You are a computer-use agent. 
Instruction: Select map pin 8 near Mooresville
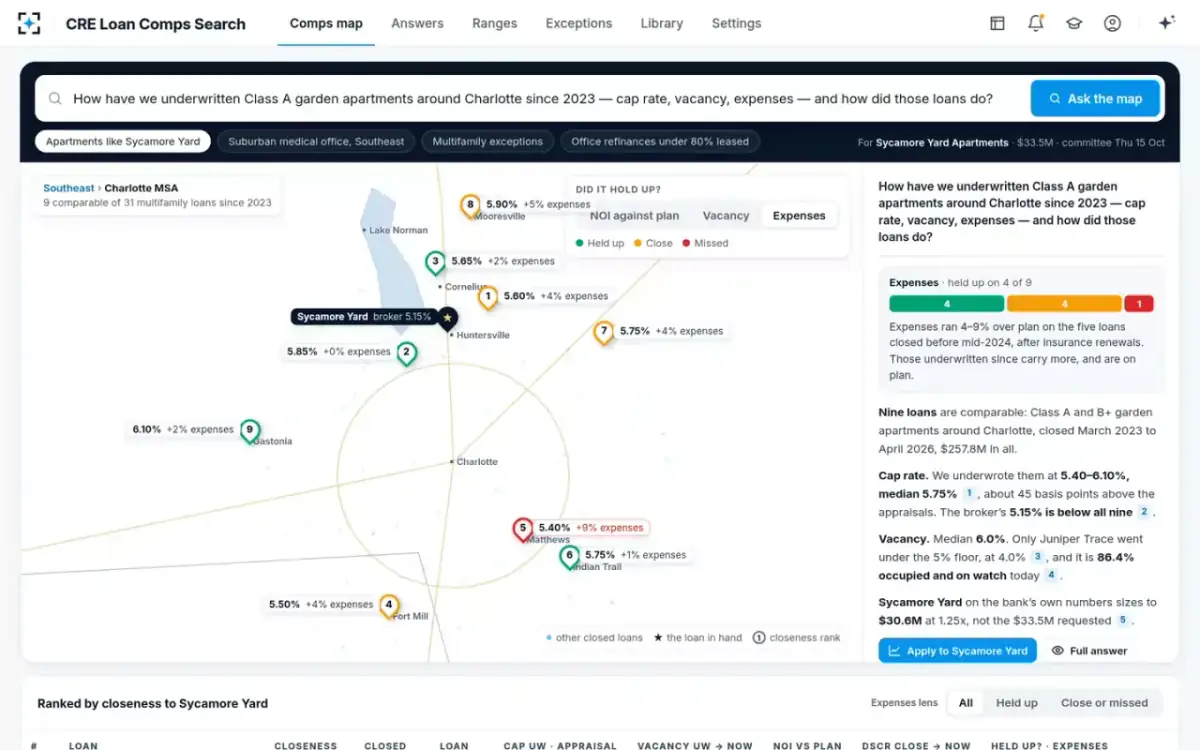470,206
